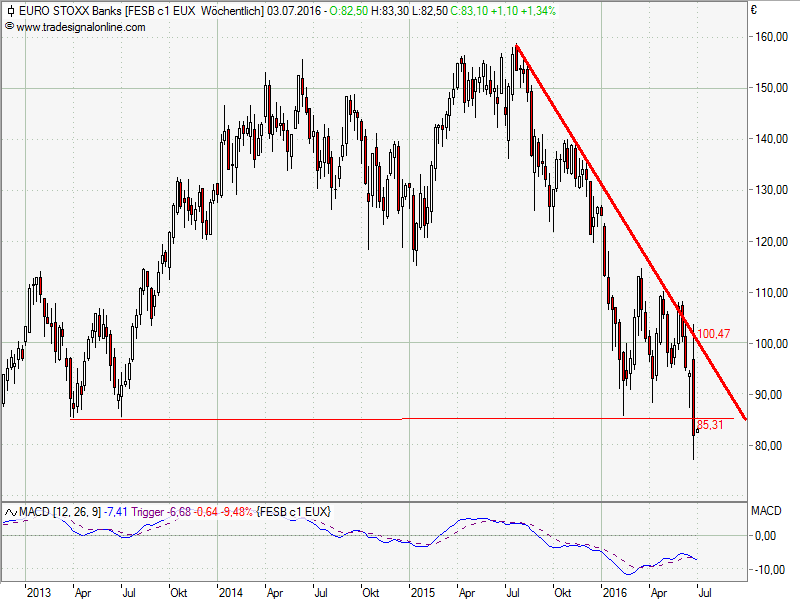Screen dimensions: 800x600
Task: Select the EURO STOXX Banks chart title
Action: coord(66,12)
